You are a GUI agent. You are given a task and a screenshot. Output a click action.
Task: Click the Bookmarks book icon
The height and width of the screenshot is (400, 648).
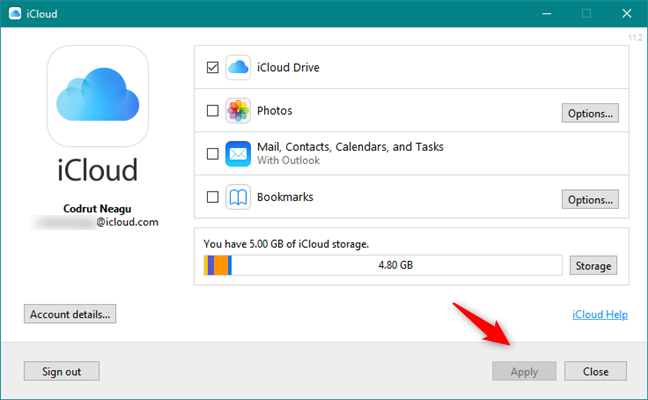coord(238,197)
